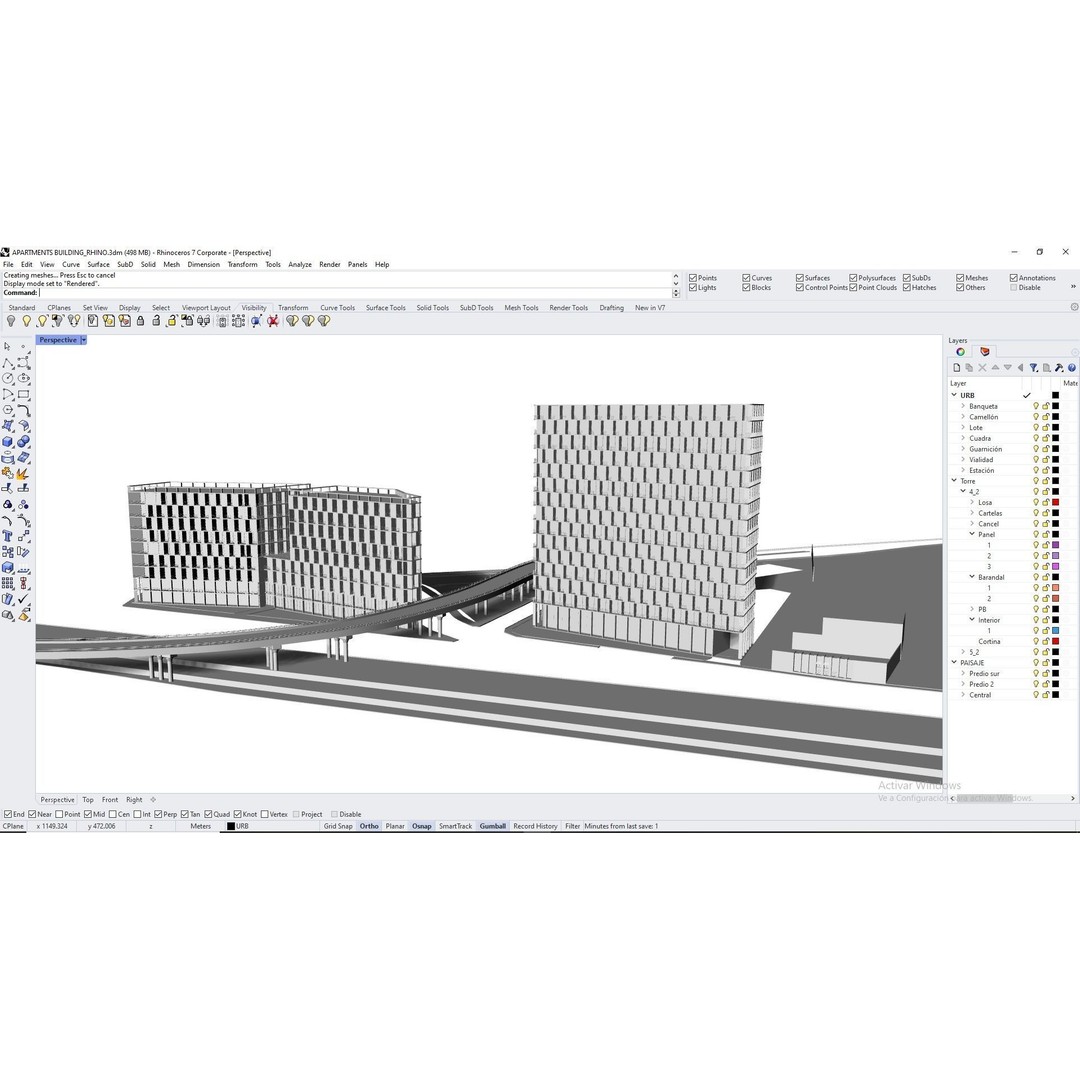Select the pointer Cancel tool
Viewport: 1080px width, 1080px height.
coord(8,346)
